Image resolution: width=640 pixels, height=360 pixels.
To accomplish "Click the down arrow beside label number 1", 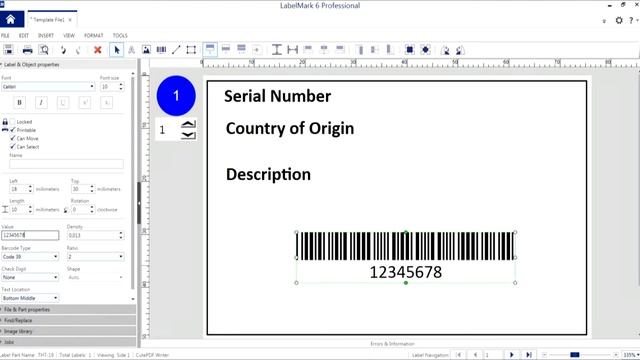I will click(188, 135).
